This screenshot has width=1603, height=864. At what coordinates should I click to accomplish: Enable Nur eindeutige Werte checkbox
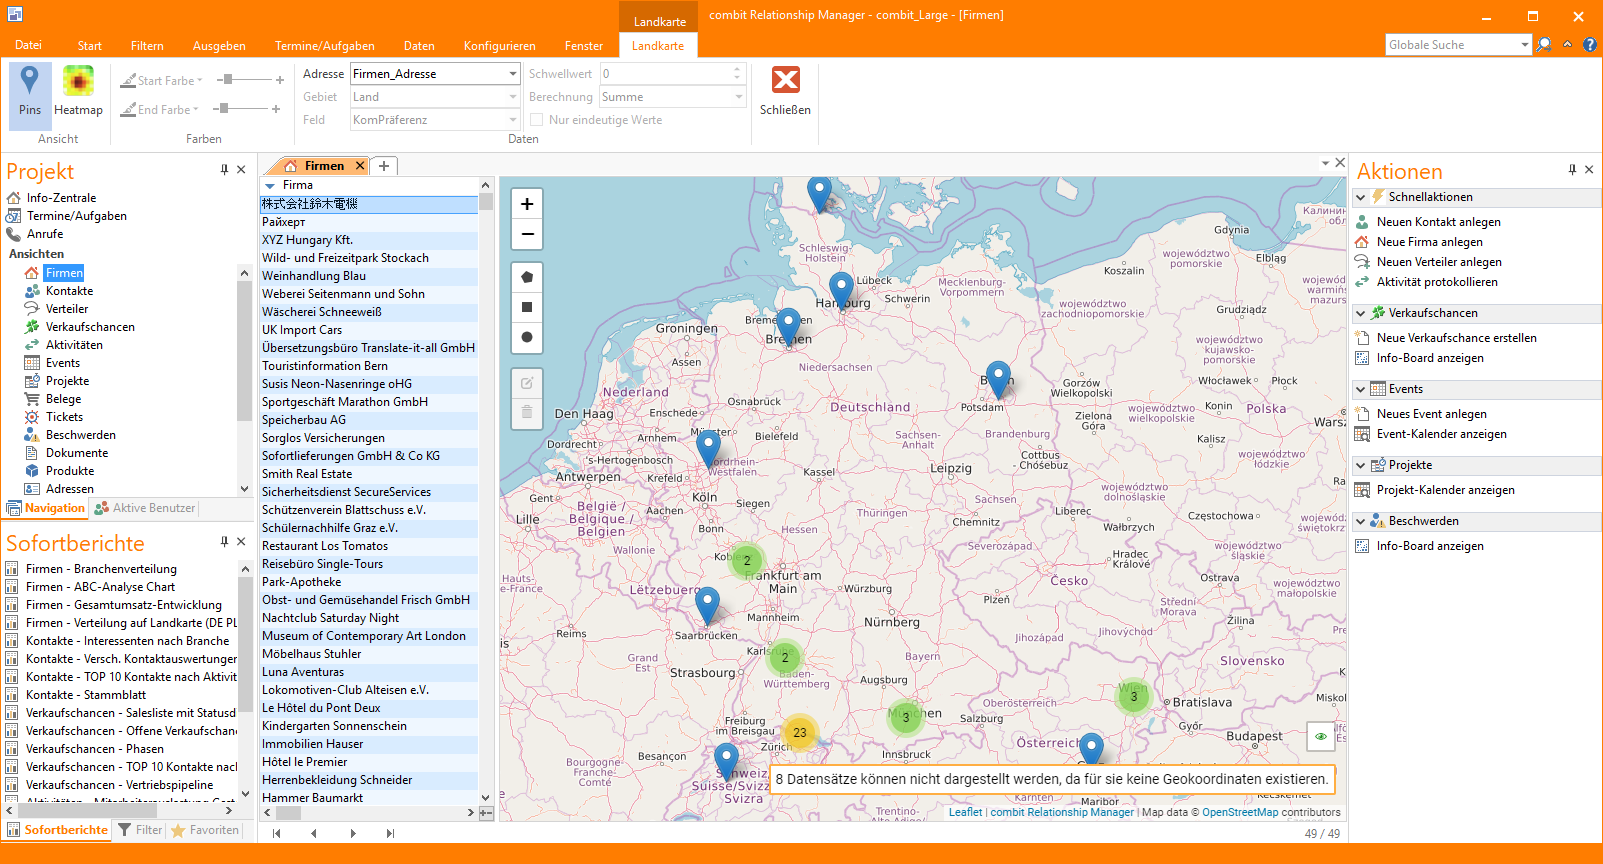pyautogui.click(x=537, y=120)
